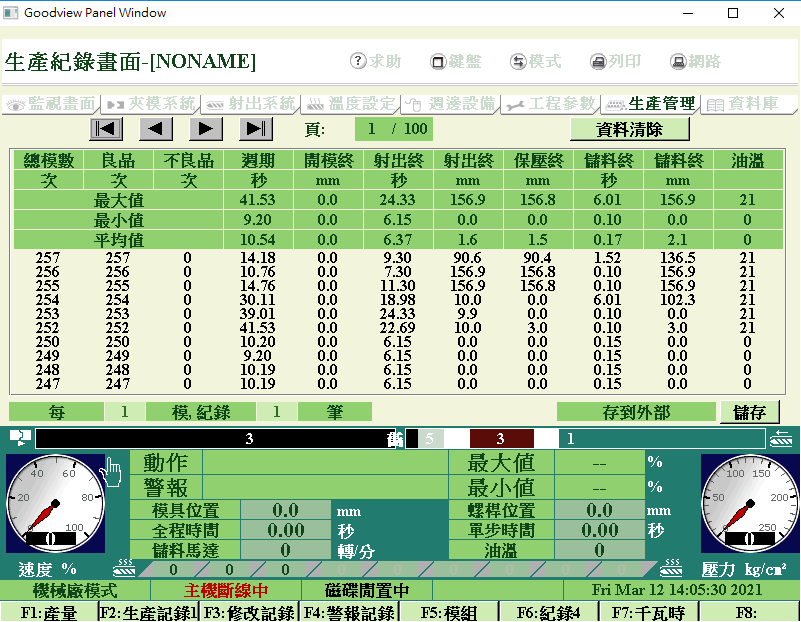The image size is (801, 622).
Task: Open F4:警報記錄
Action: [x=349, y=612]
